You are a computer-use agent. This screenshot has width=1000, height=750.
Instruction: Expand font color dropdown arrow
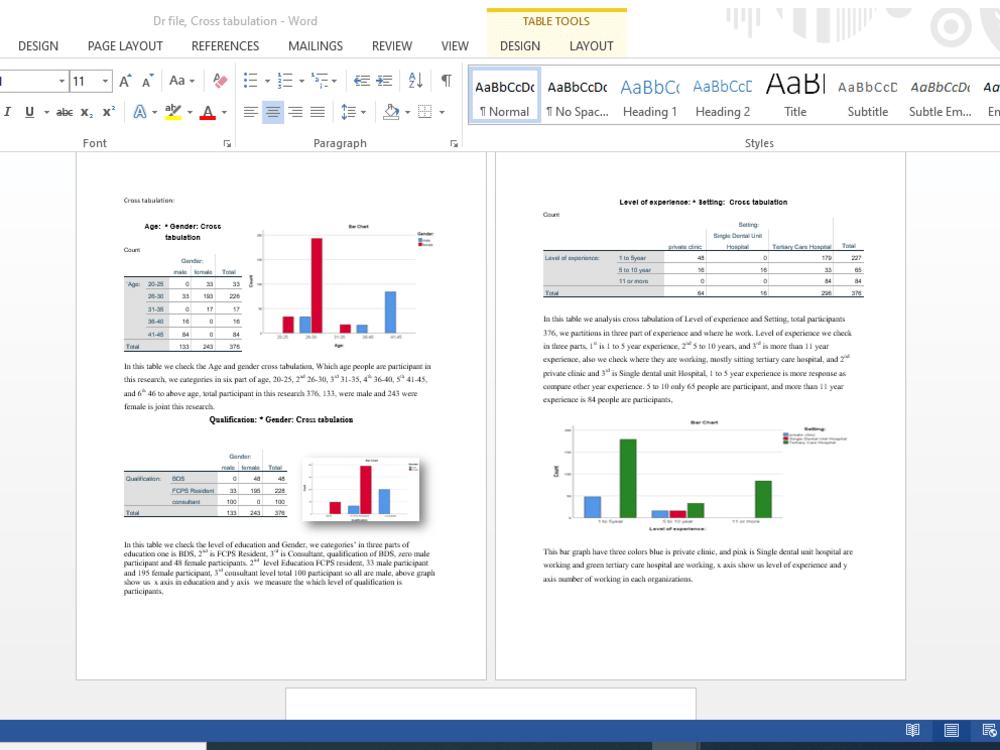pos(224,112)
